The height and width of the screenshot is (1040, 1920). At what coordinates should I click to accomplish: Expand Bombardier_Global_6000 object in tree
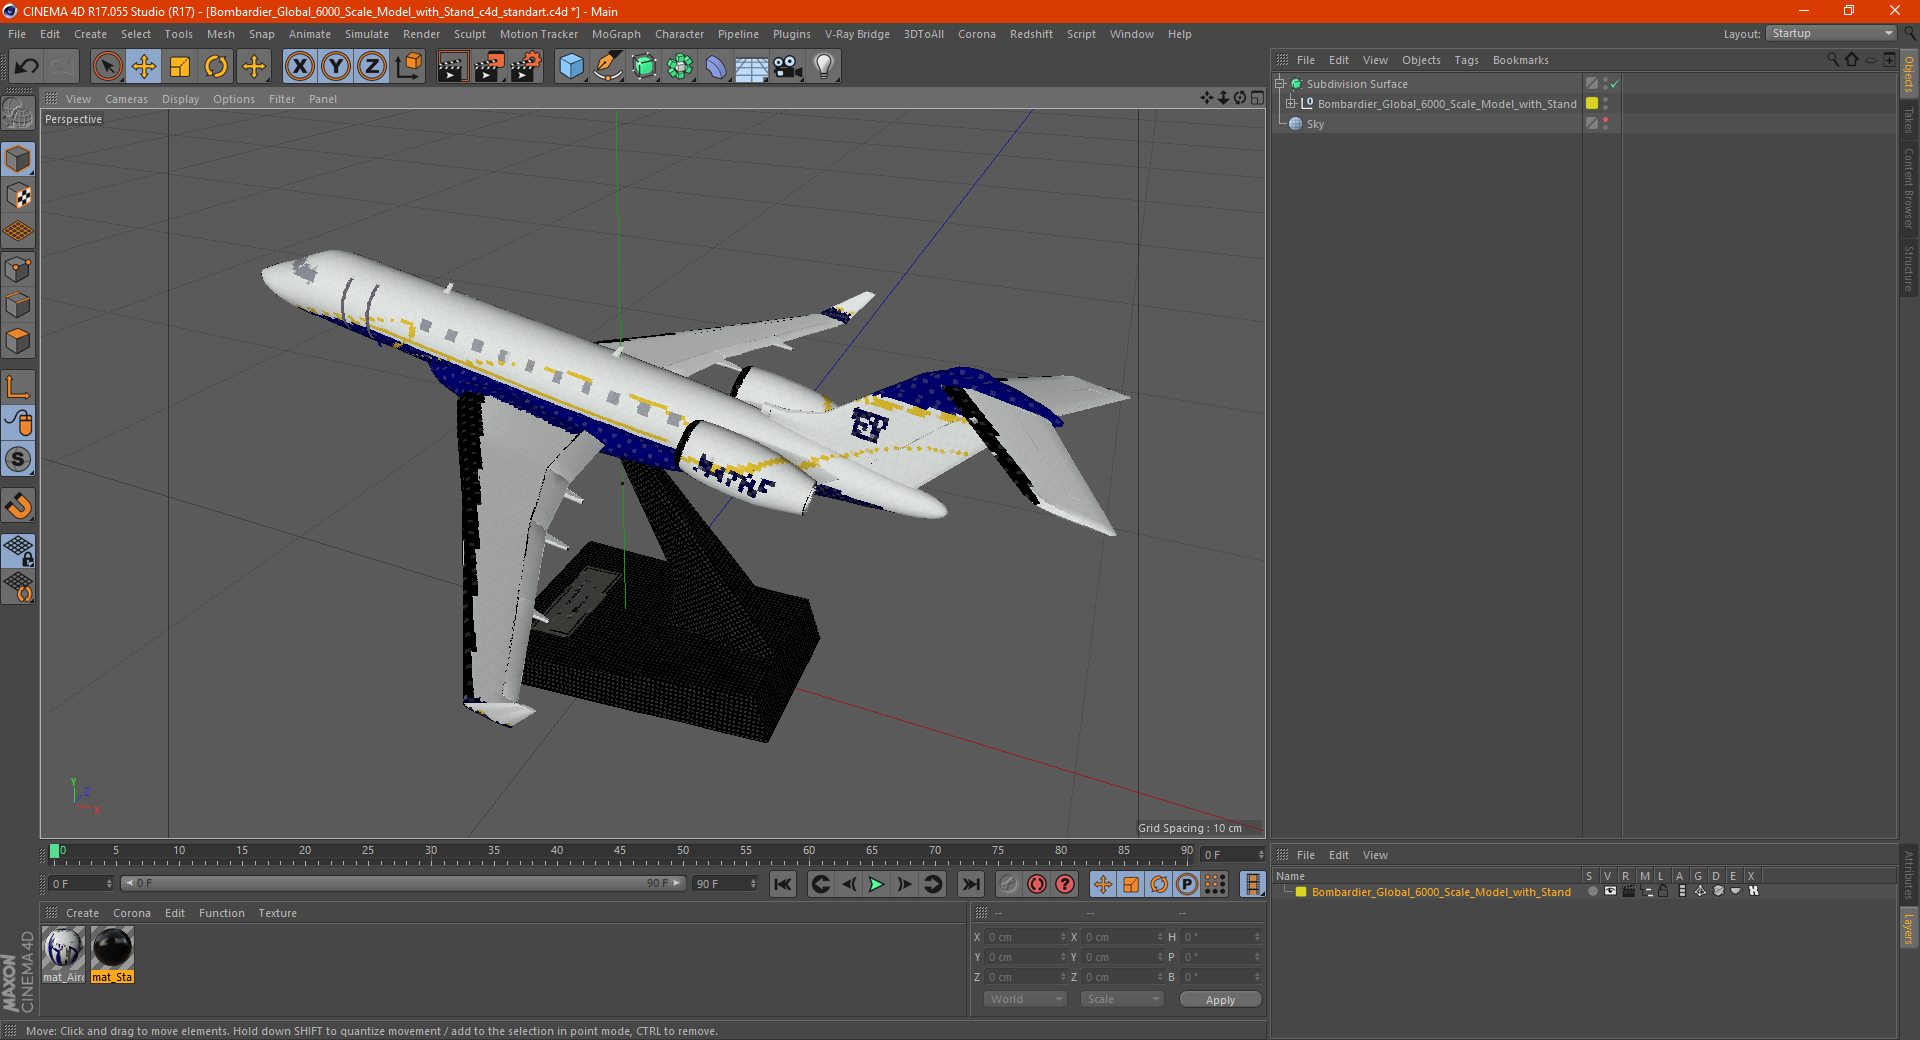click(1291, 104)
